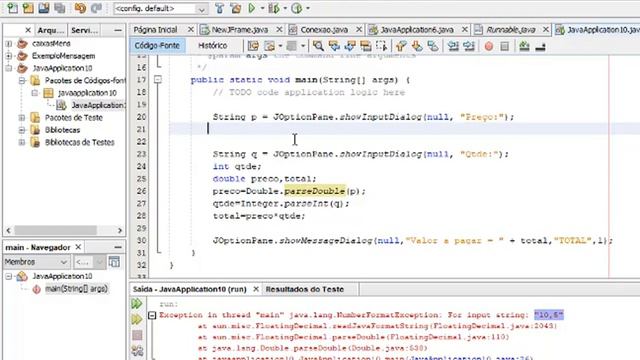Switch to the NewJFrame.java tab
The width and height of the screenshot is (640, 360).
coord(239,30)
